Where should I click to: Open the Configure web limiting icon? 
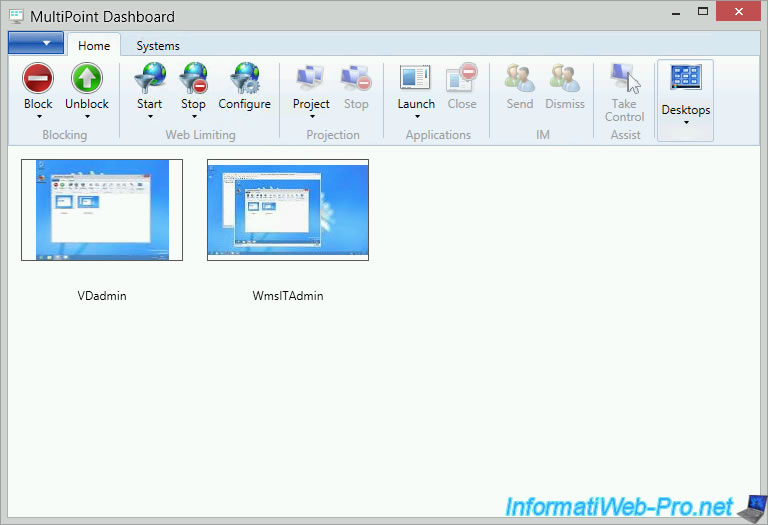coord(244,79)
